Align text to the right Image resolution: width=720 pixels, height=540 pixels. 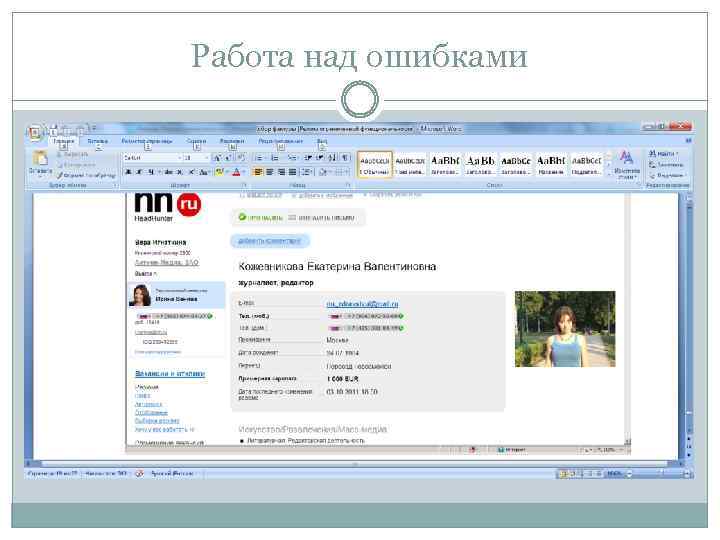pyautogui.click(x=281, y=172)
